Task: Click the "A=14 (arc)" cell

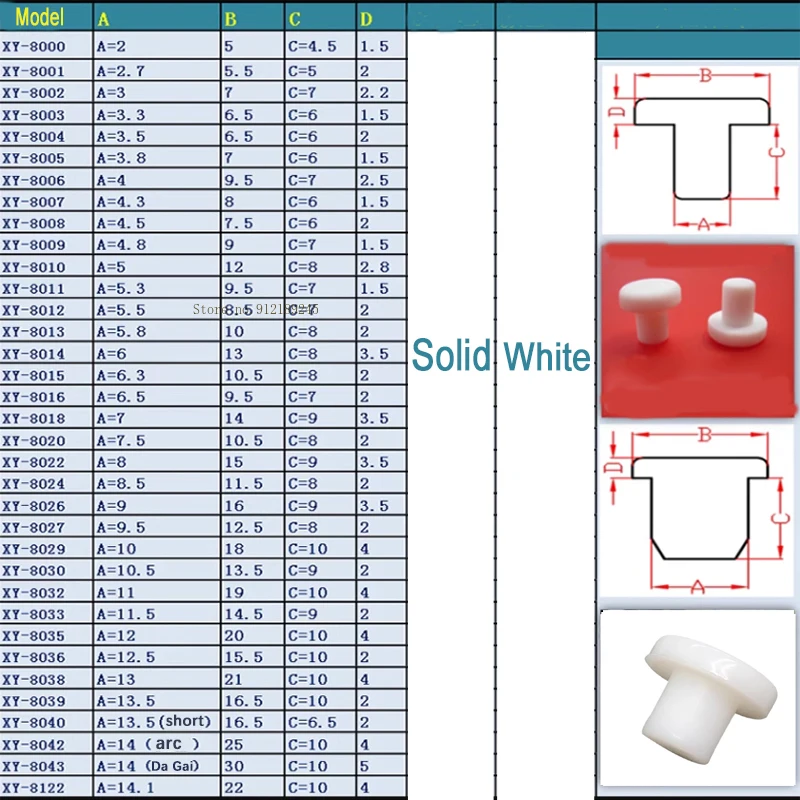Action: pyautogui.click(x=157, y=744)
